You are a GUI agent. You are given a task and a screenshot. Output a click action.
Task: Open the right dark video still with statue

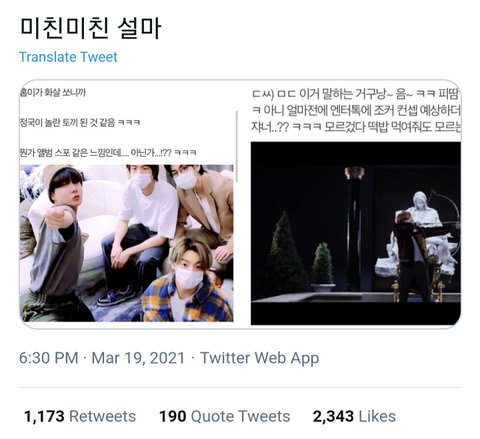[356, 233]
